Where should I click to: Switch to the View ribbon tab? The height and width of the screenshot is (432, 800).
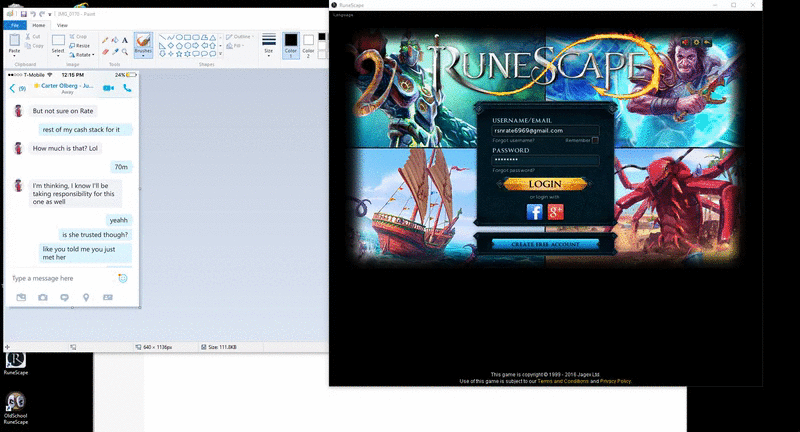click(62, 25)
